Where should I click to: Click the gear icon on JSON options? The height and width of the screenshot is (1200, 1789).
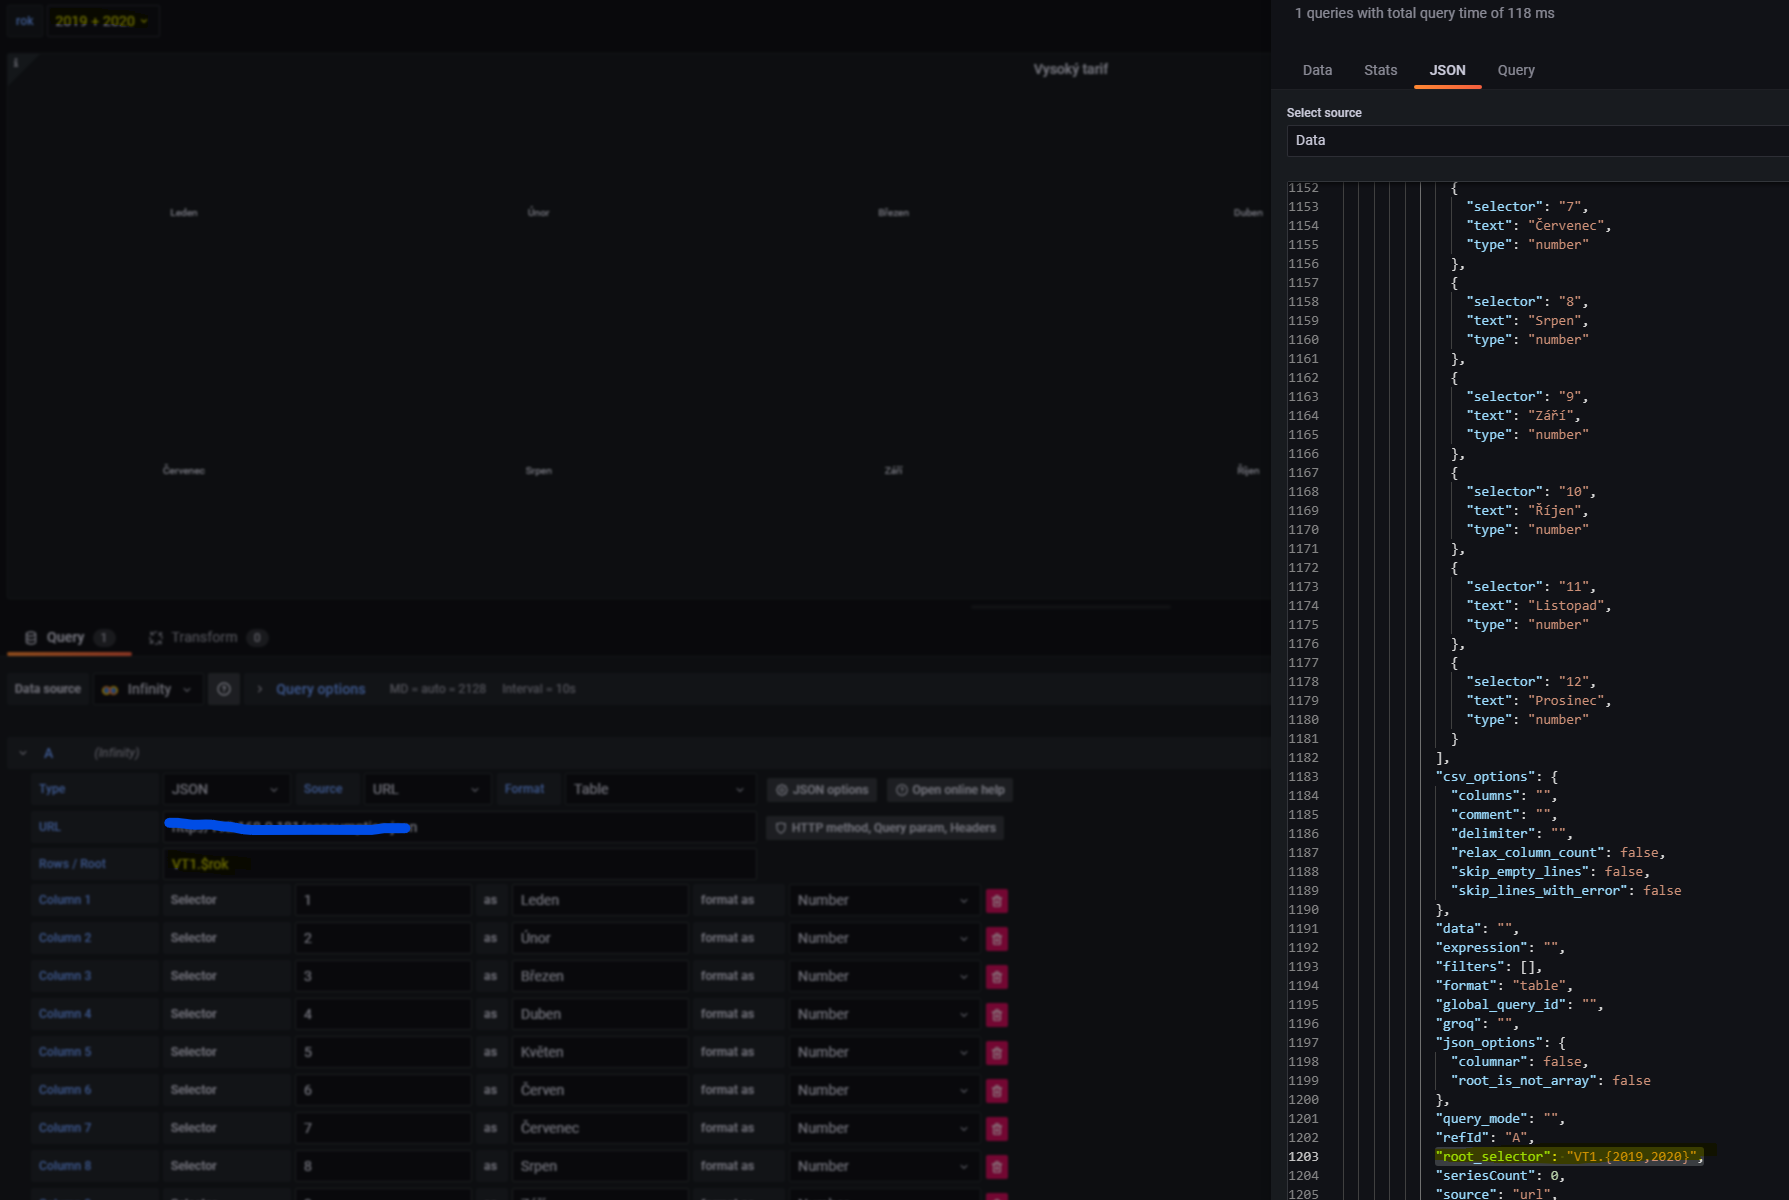pyautogui.click(x=783, y=790)
